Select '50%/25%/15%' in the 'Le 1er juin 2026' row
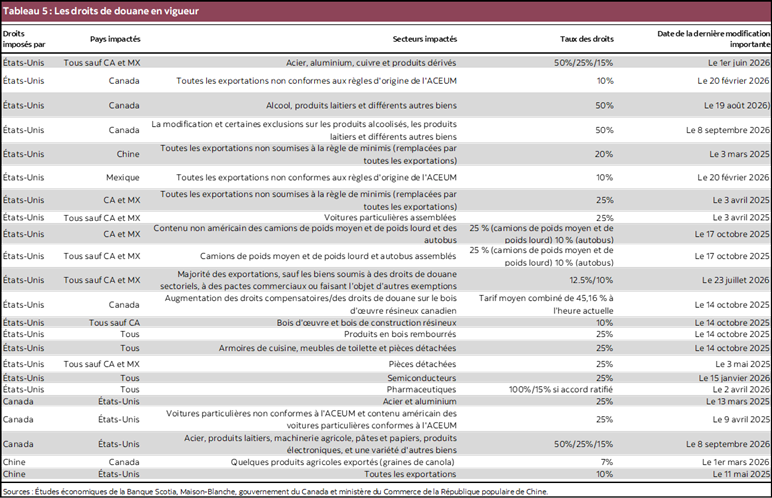Viewport: 772px width, 498px height. pos(583,63)
